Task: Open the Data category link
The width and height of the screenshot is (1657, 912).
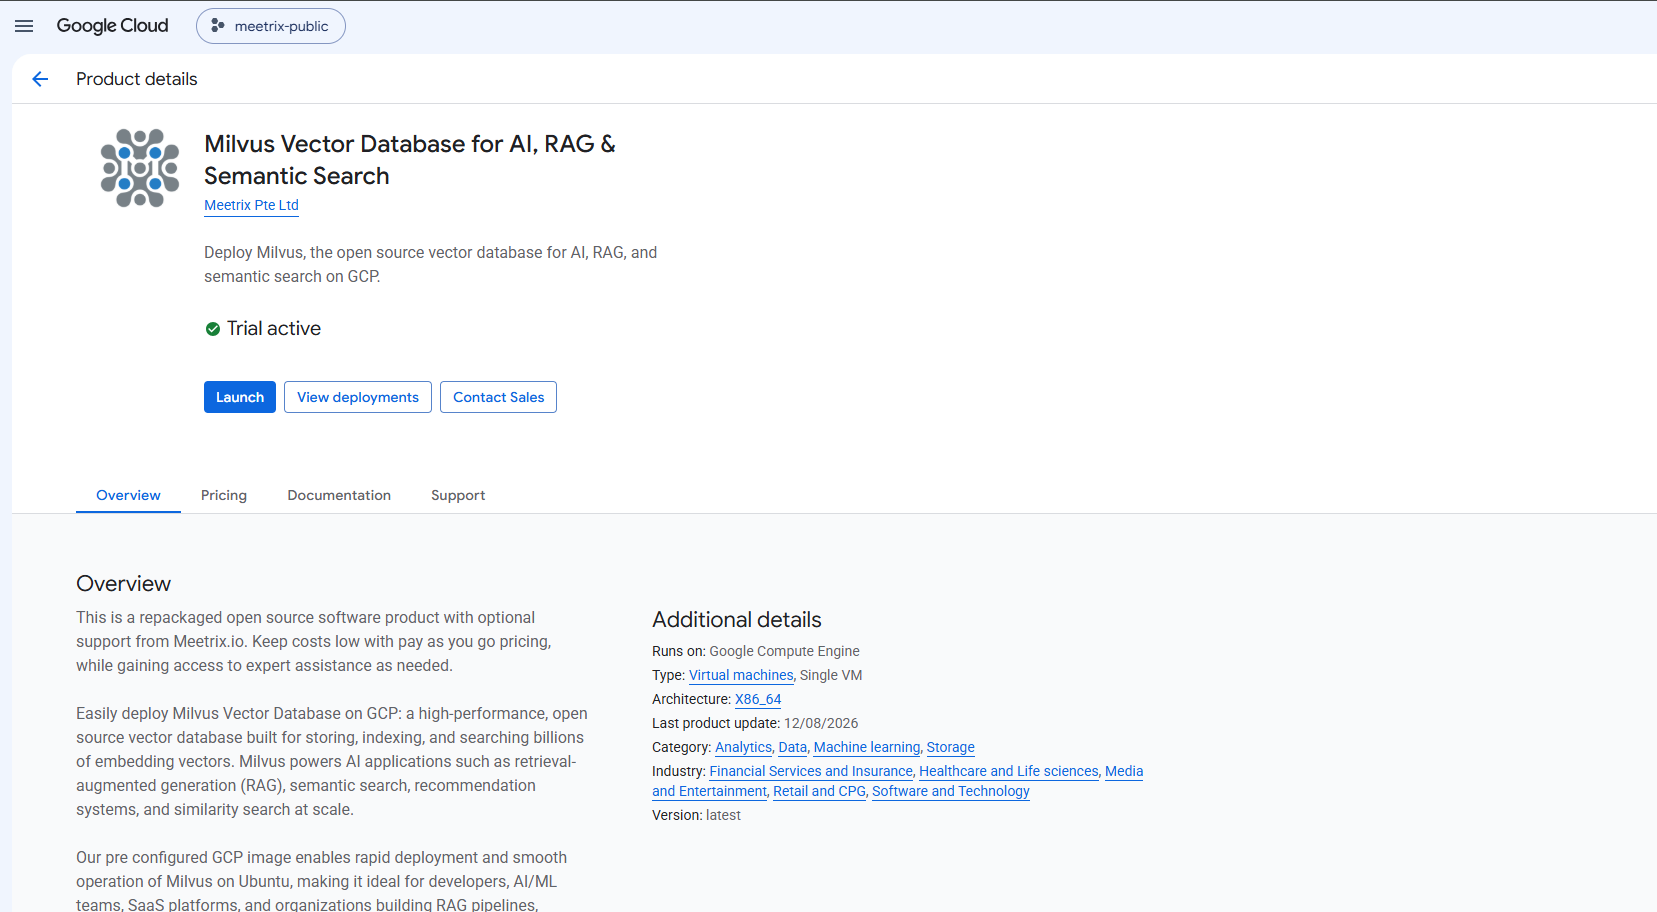Action: coord(793,747)
